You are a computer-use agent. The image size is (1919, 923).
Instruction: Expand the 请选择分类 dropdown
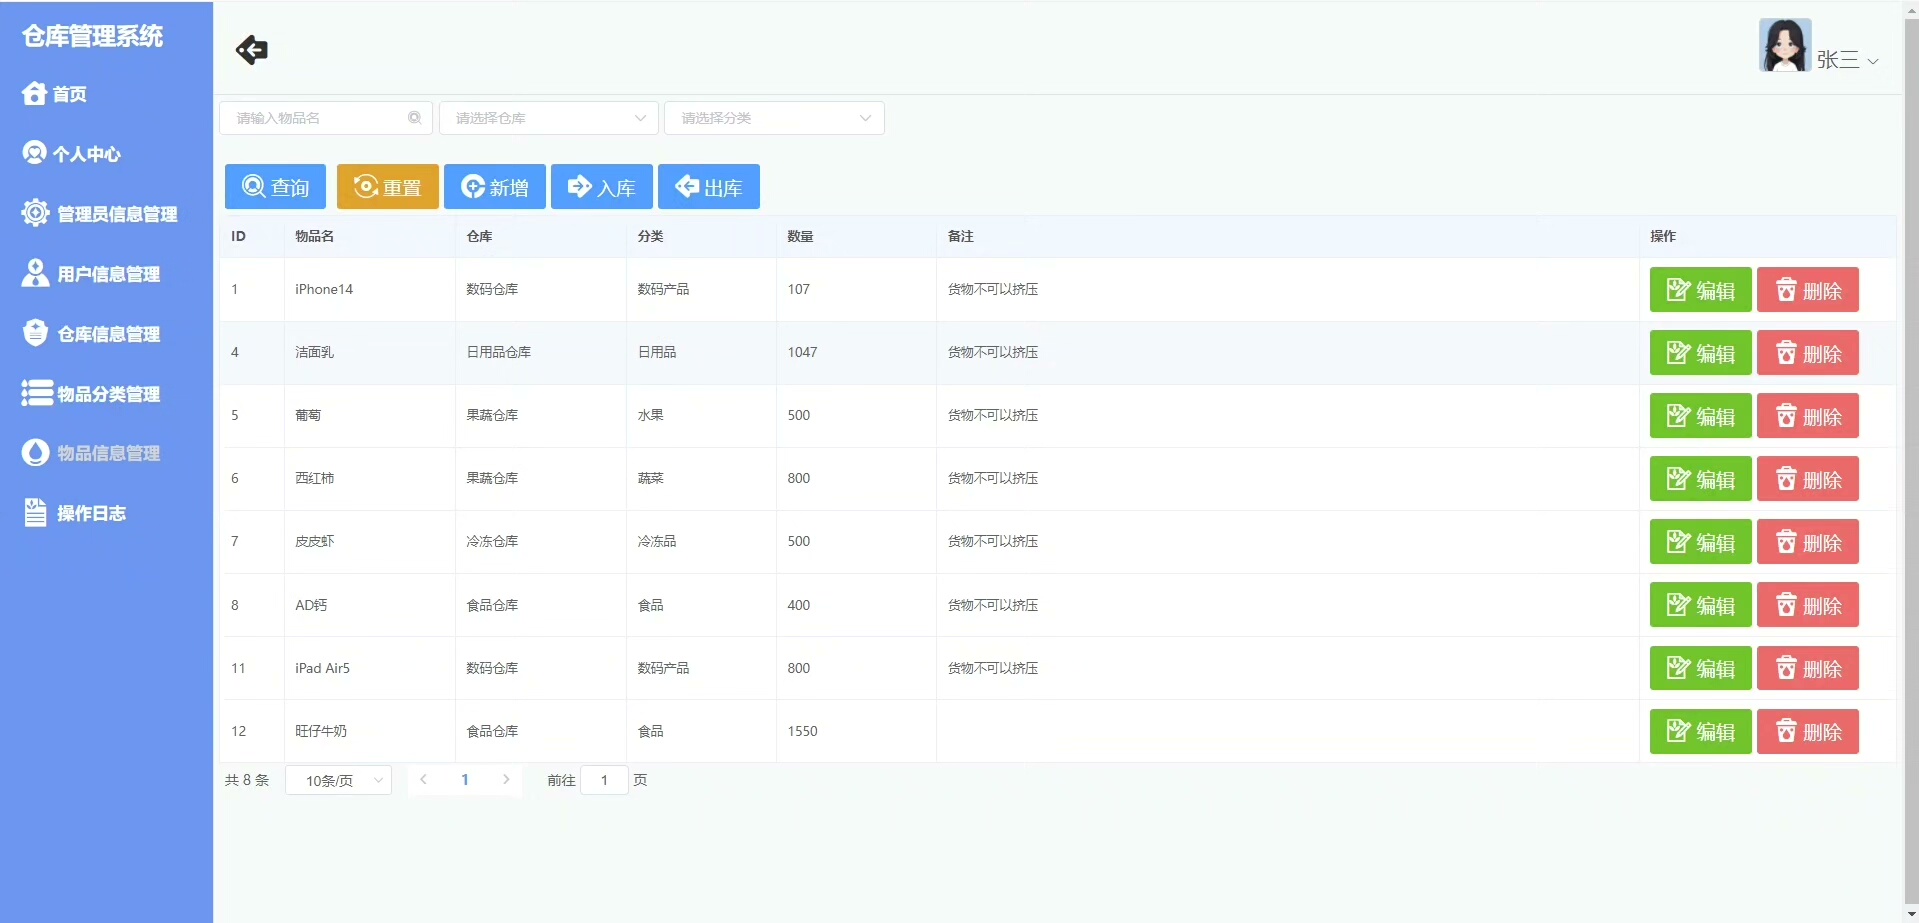(774, 118)
